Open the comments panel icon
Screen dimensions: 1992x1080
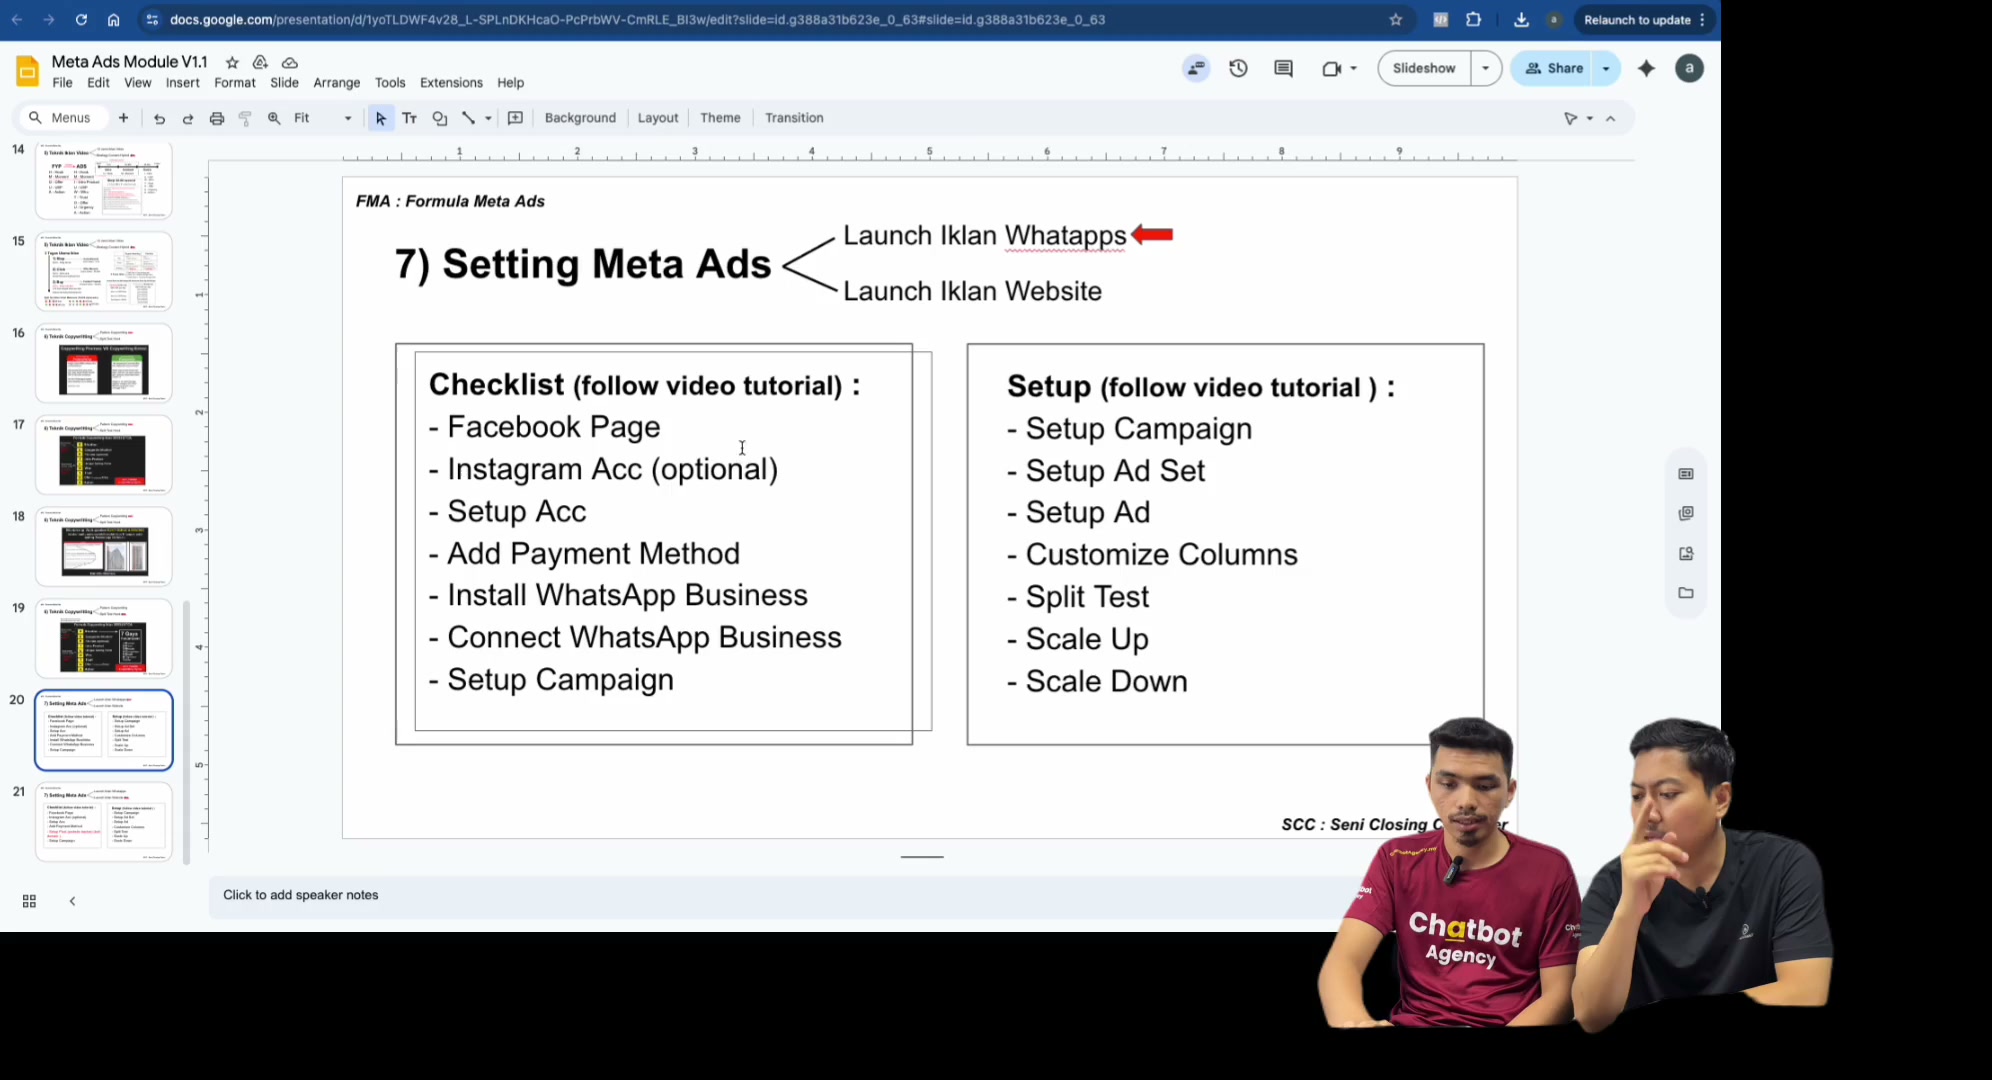[1283, 68]
